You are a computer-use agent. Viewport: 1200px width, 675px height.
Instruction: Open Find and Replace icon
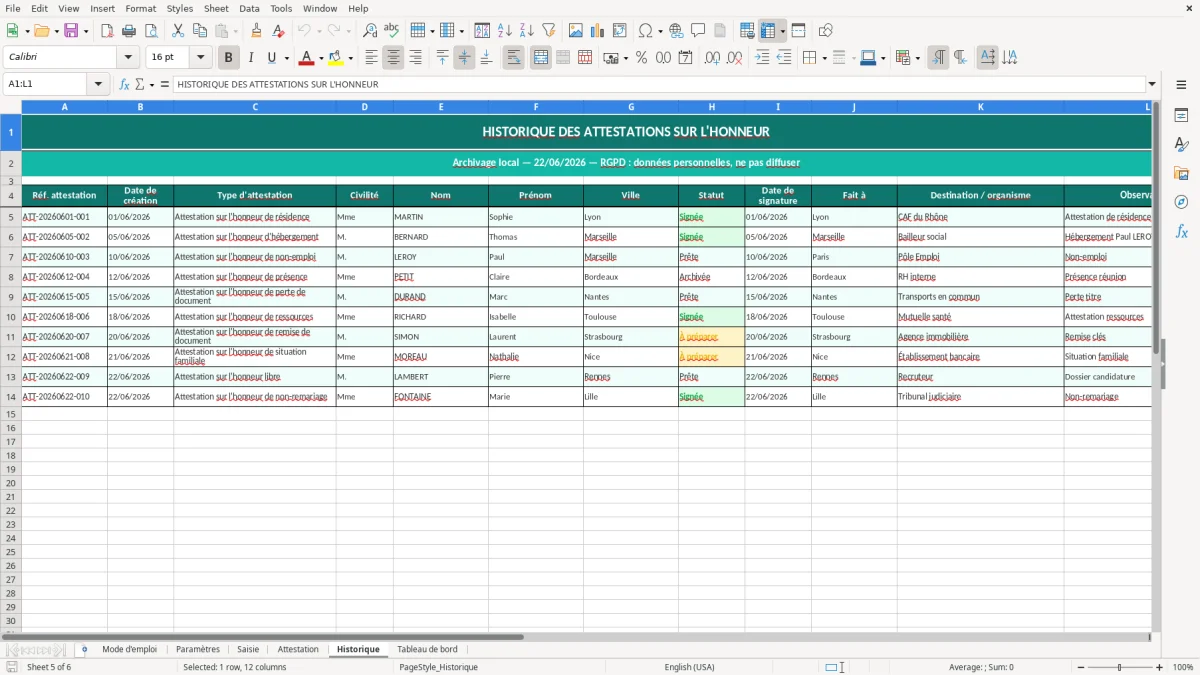(370, 31)
